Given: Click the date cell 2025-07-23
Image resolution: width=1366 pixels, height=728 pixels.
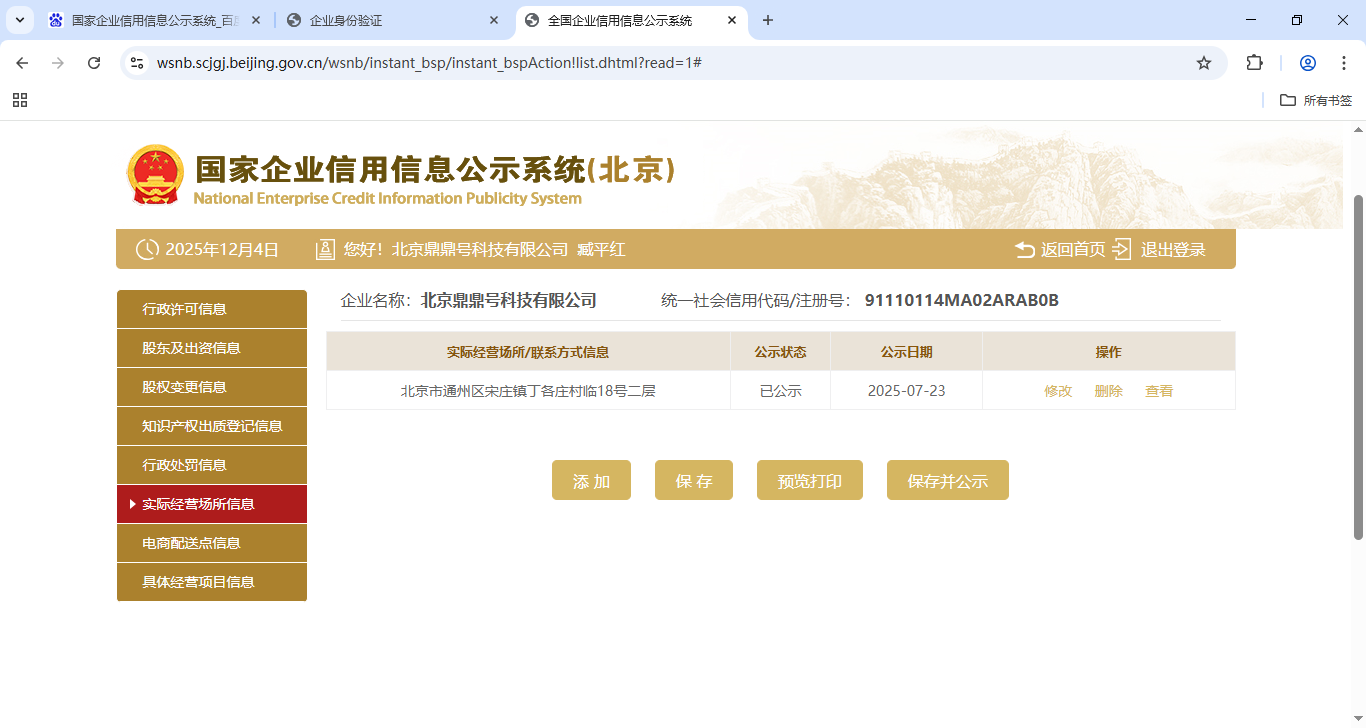Looking at the screenshot, I should click(906, 391).
